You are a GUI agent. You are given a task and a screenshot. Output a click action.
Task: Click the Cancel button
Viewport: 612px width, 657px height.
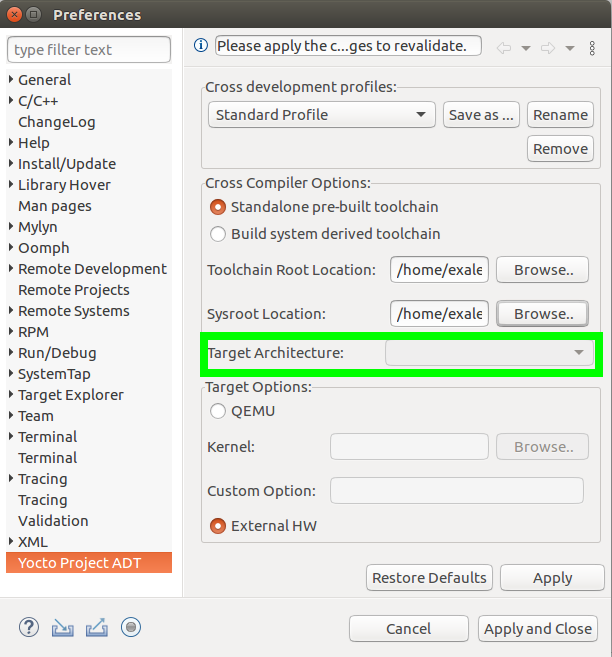coord(409,629)
